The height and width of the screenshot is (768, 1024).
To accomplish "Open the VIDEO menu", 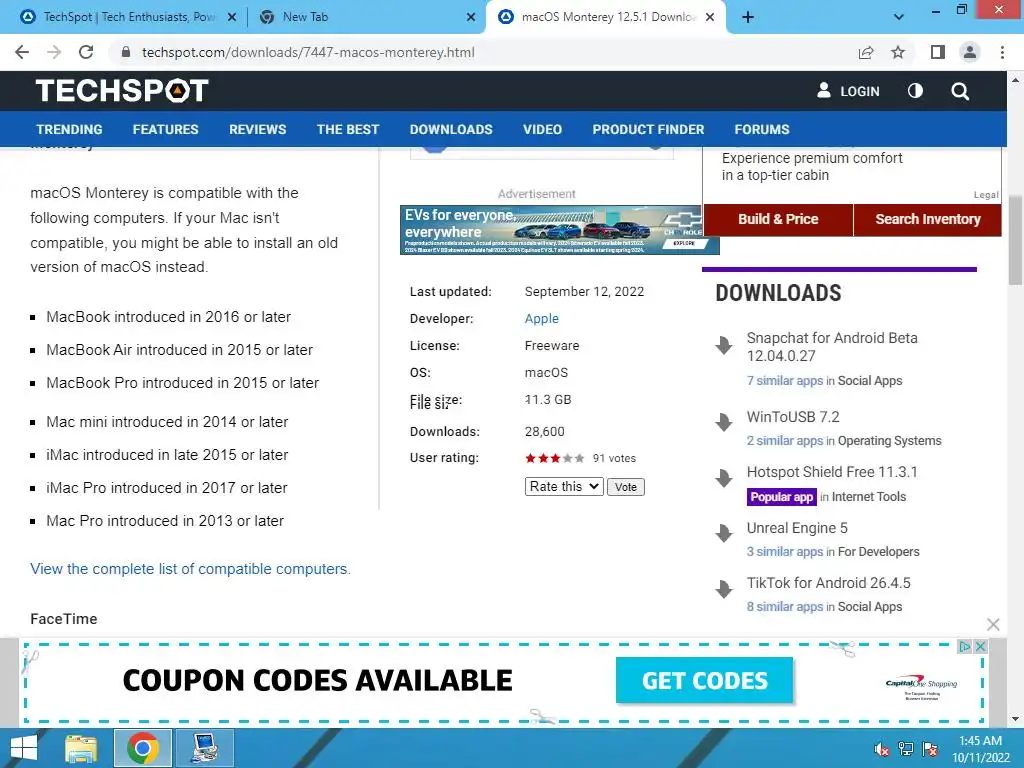I will click(542, 129).
